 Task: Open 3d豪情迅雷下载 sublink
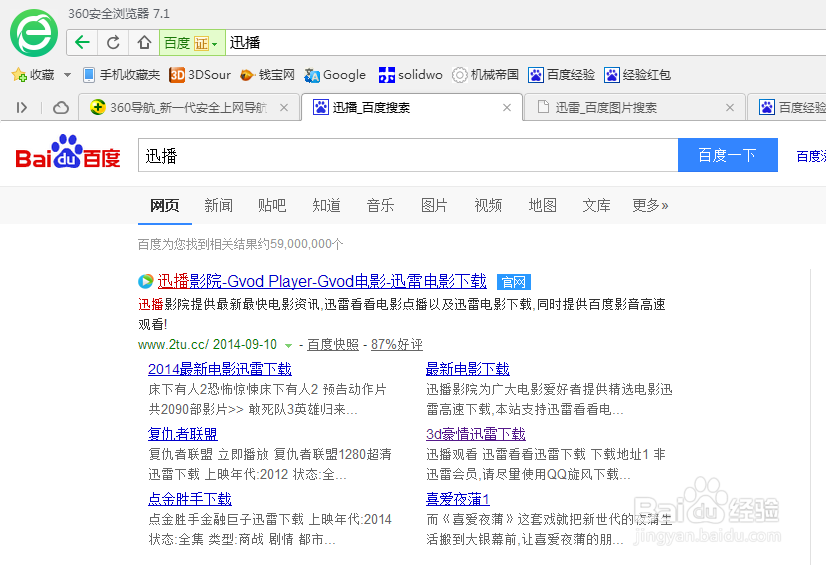coord(476,434)
